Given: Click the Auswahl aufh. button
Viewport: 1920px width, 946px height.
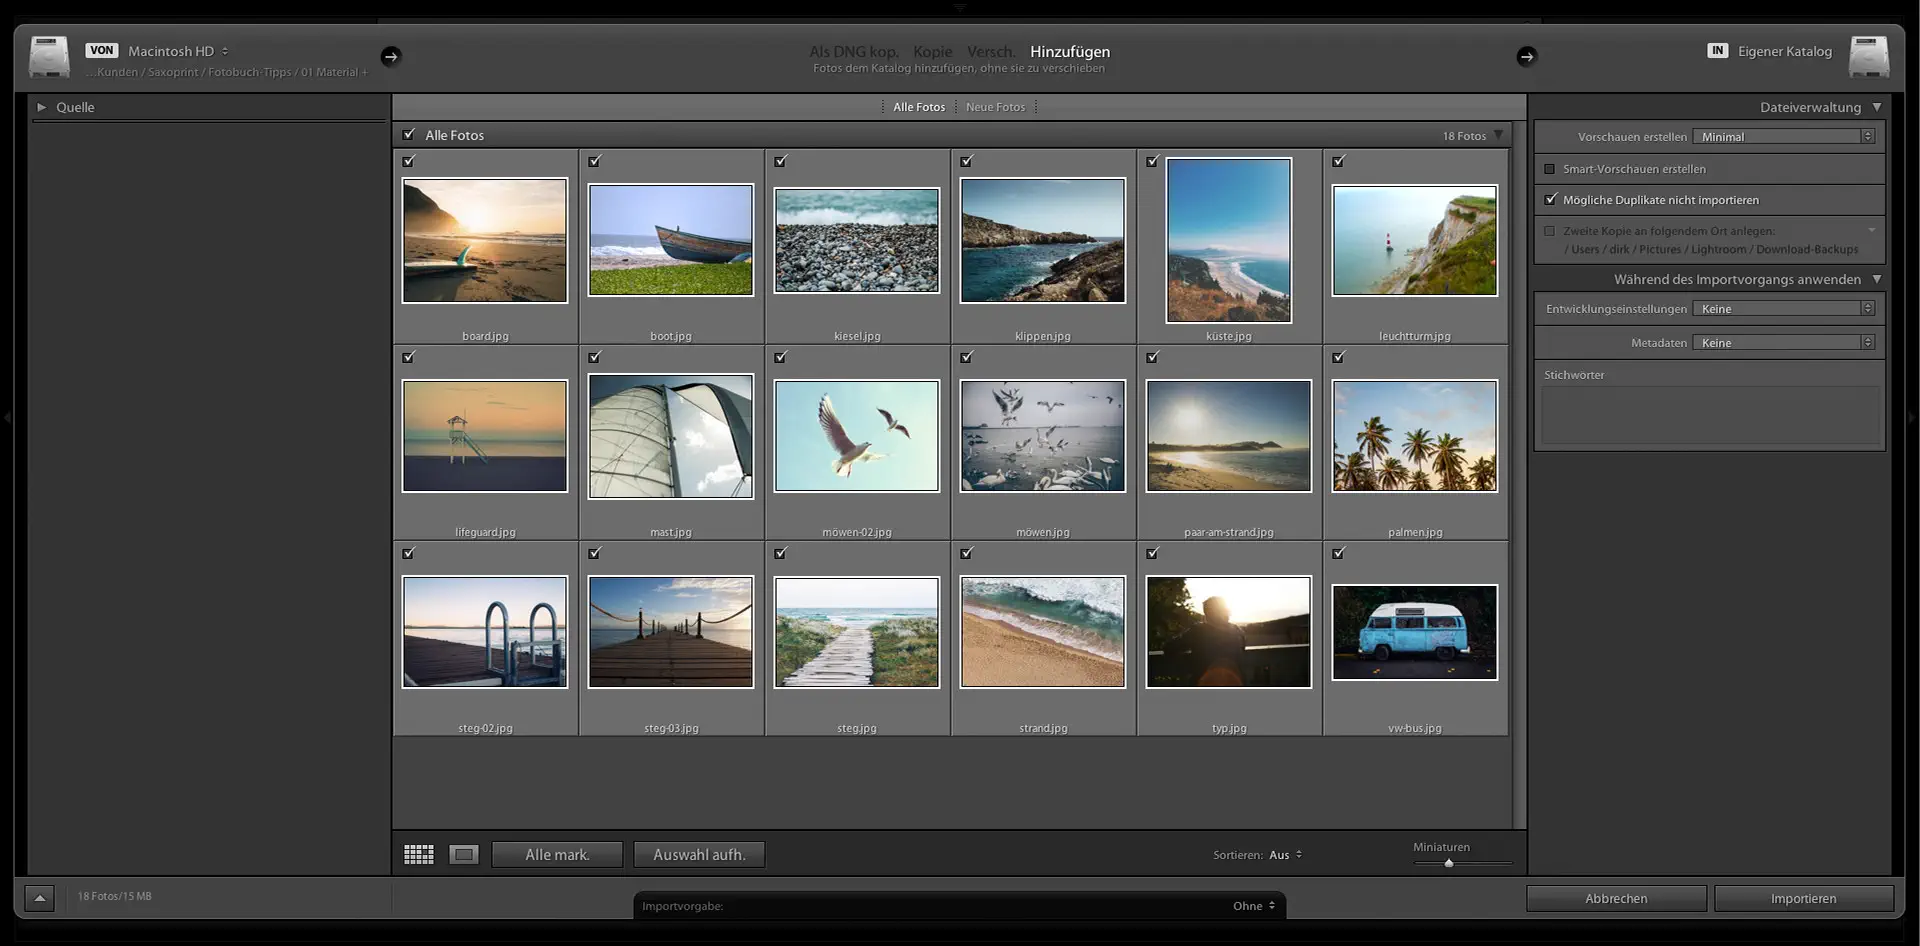Looking at the screenshot, I should tap(698, 854).
